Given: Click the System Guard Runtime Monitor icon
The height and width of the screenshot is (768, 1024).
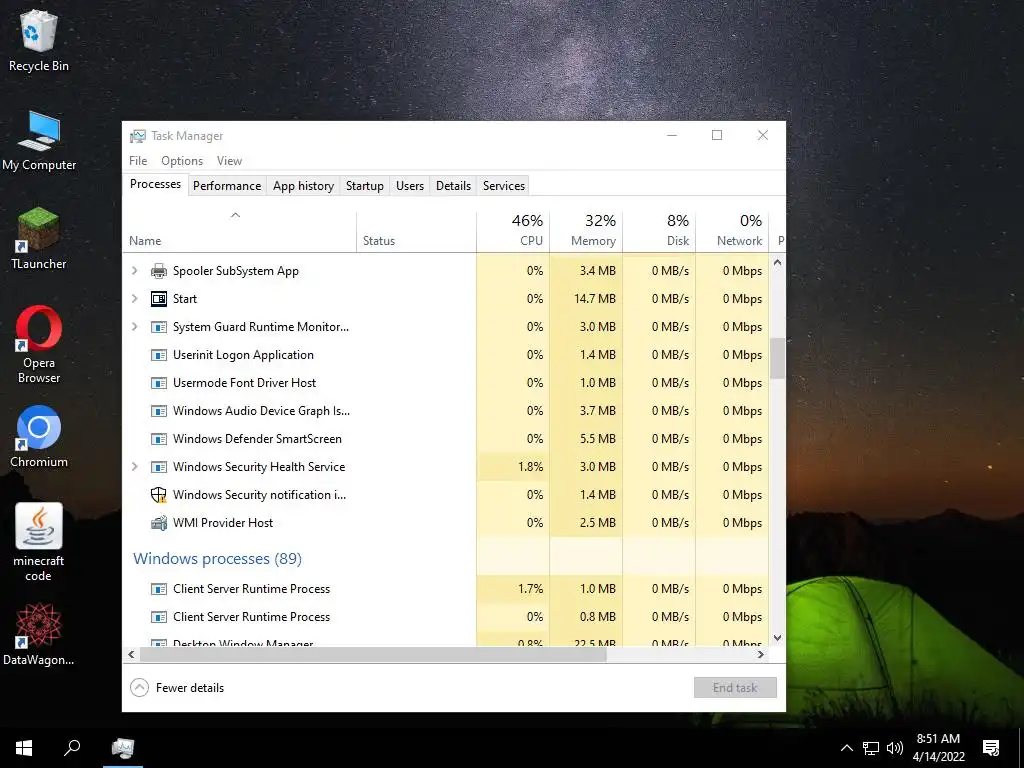Looking at the screenshot, I should coord(159,327).
